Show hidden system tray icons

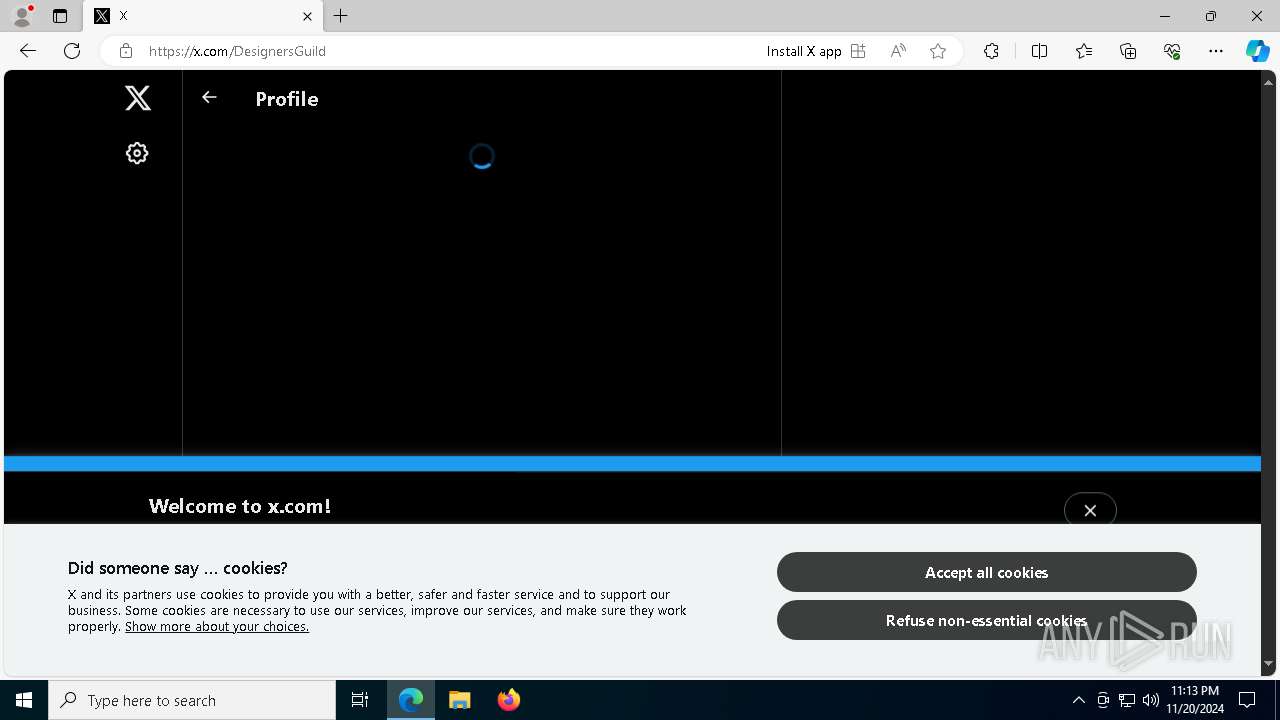click(x=1078, y=700)
